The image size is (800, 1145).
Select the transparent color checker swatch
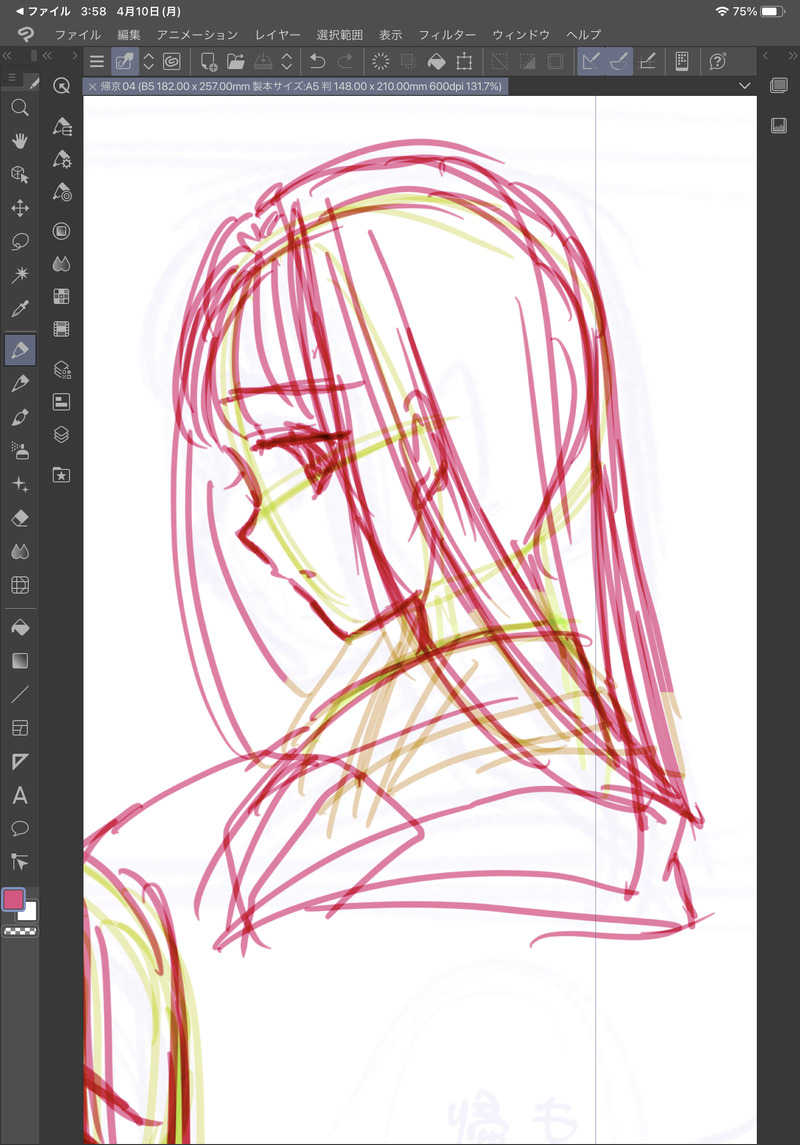[x=20, y=931]
